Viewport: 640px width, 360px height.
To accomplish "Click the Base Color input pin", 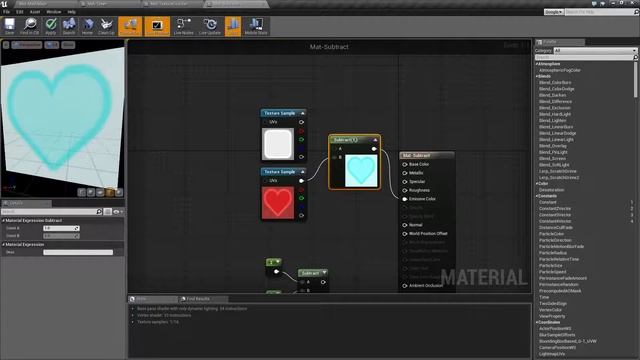I will [x=404, y=164].
